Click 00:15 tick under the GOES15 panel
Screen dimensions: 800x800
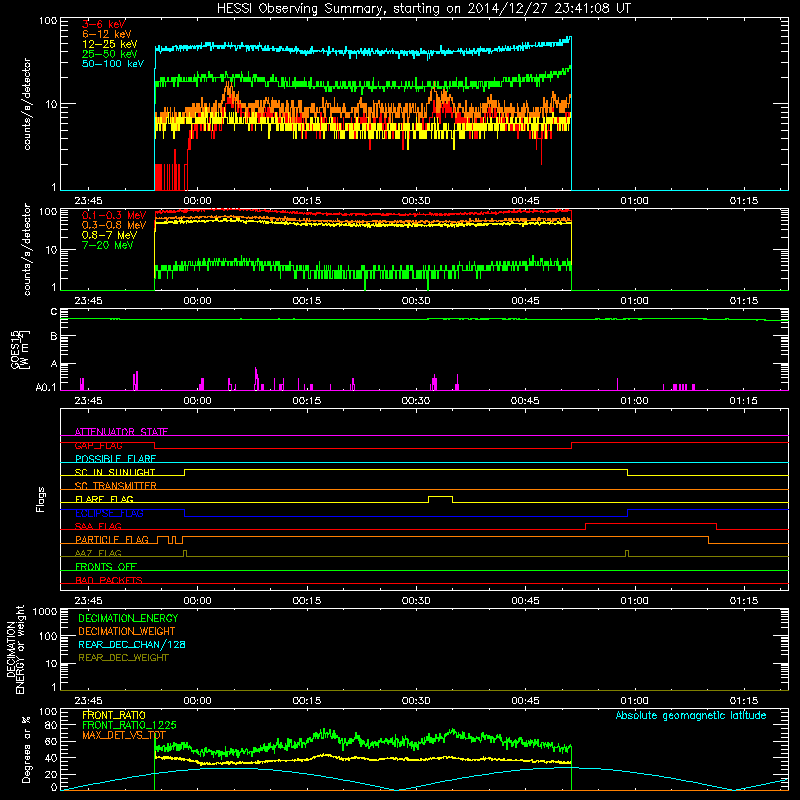coord(307,401)
